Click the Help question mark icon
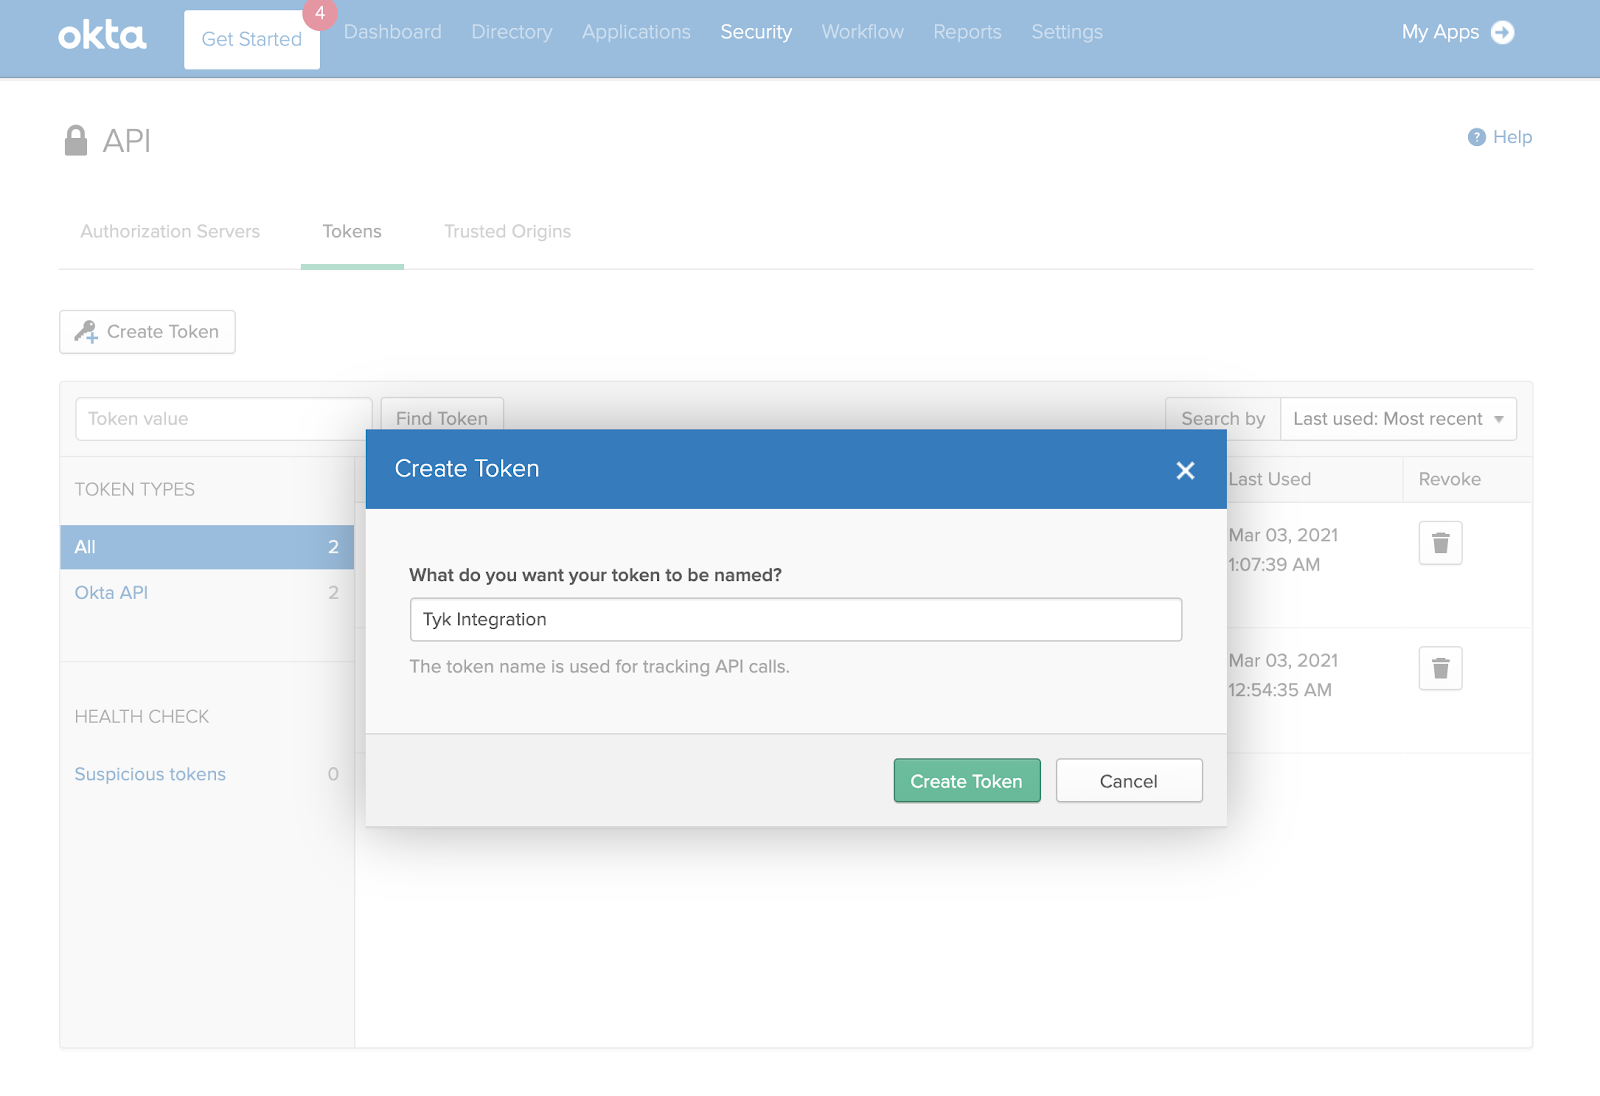The image size is (1600, 1096). (1476, 137)
